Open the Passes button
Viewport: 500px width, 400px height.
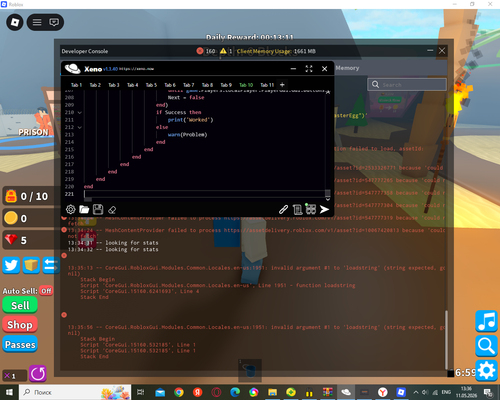20,344
